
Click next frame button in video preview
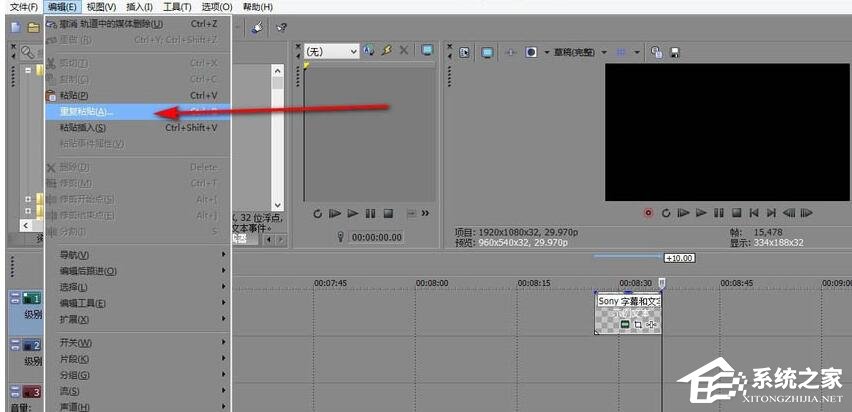[x=807, y=213]
